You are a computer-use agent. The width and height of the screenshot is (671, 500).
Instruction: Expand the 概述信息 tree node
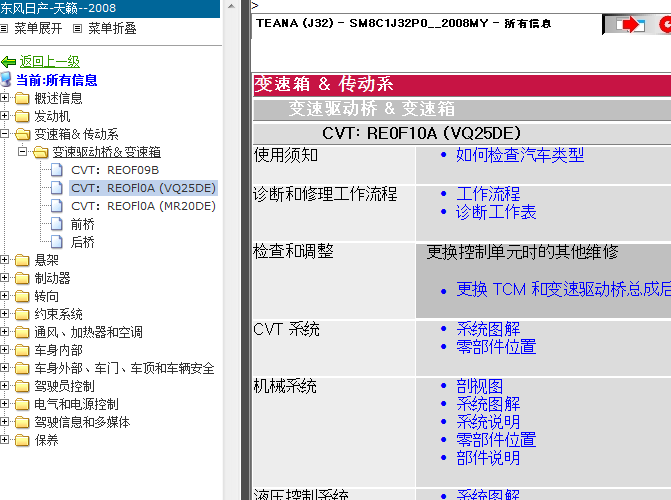pos(4,98)
